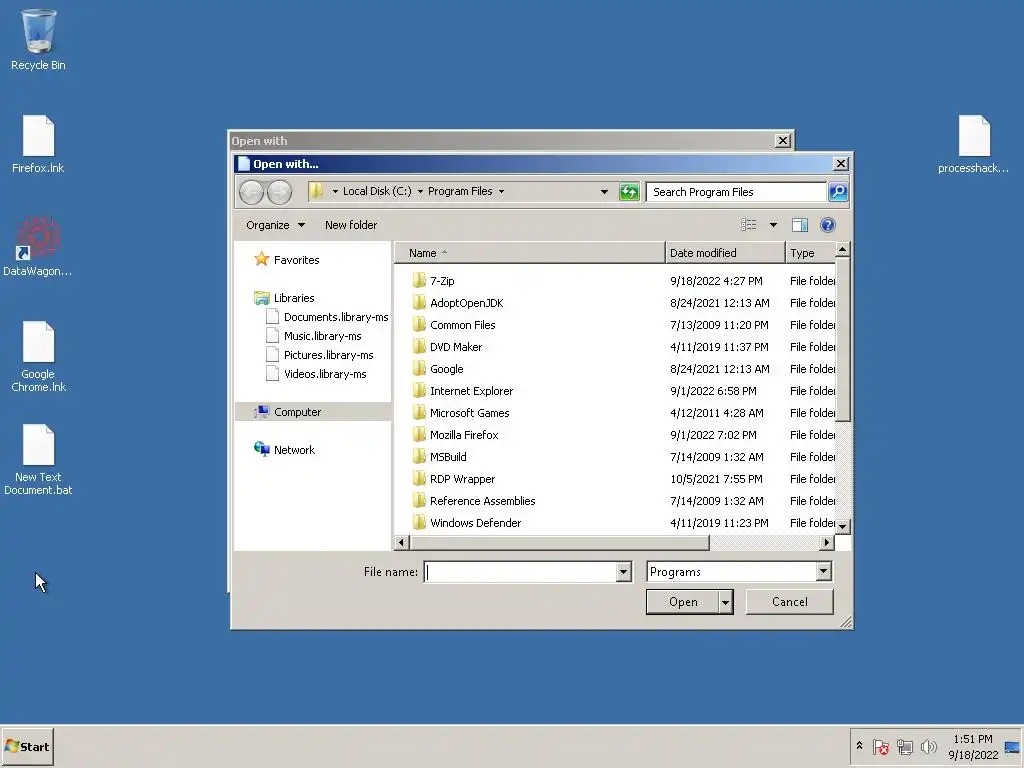Select the Google Chrome.lnk desktop icon
This screenshot has width=1024, height=768.
[x=38, y=357]
